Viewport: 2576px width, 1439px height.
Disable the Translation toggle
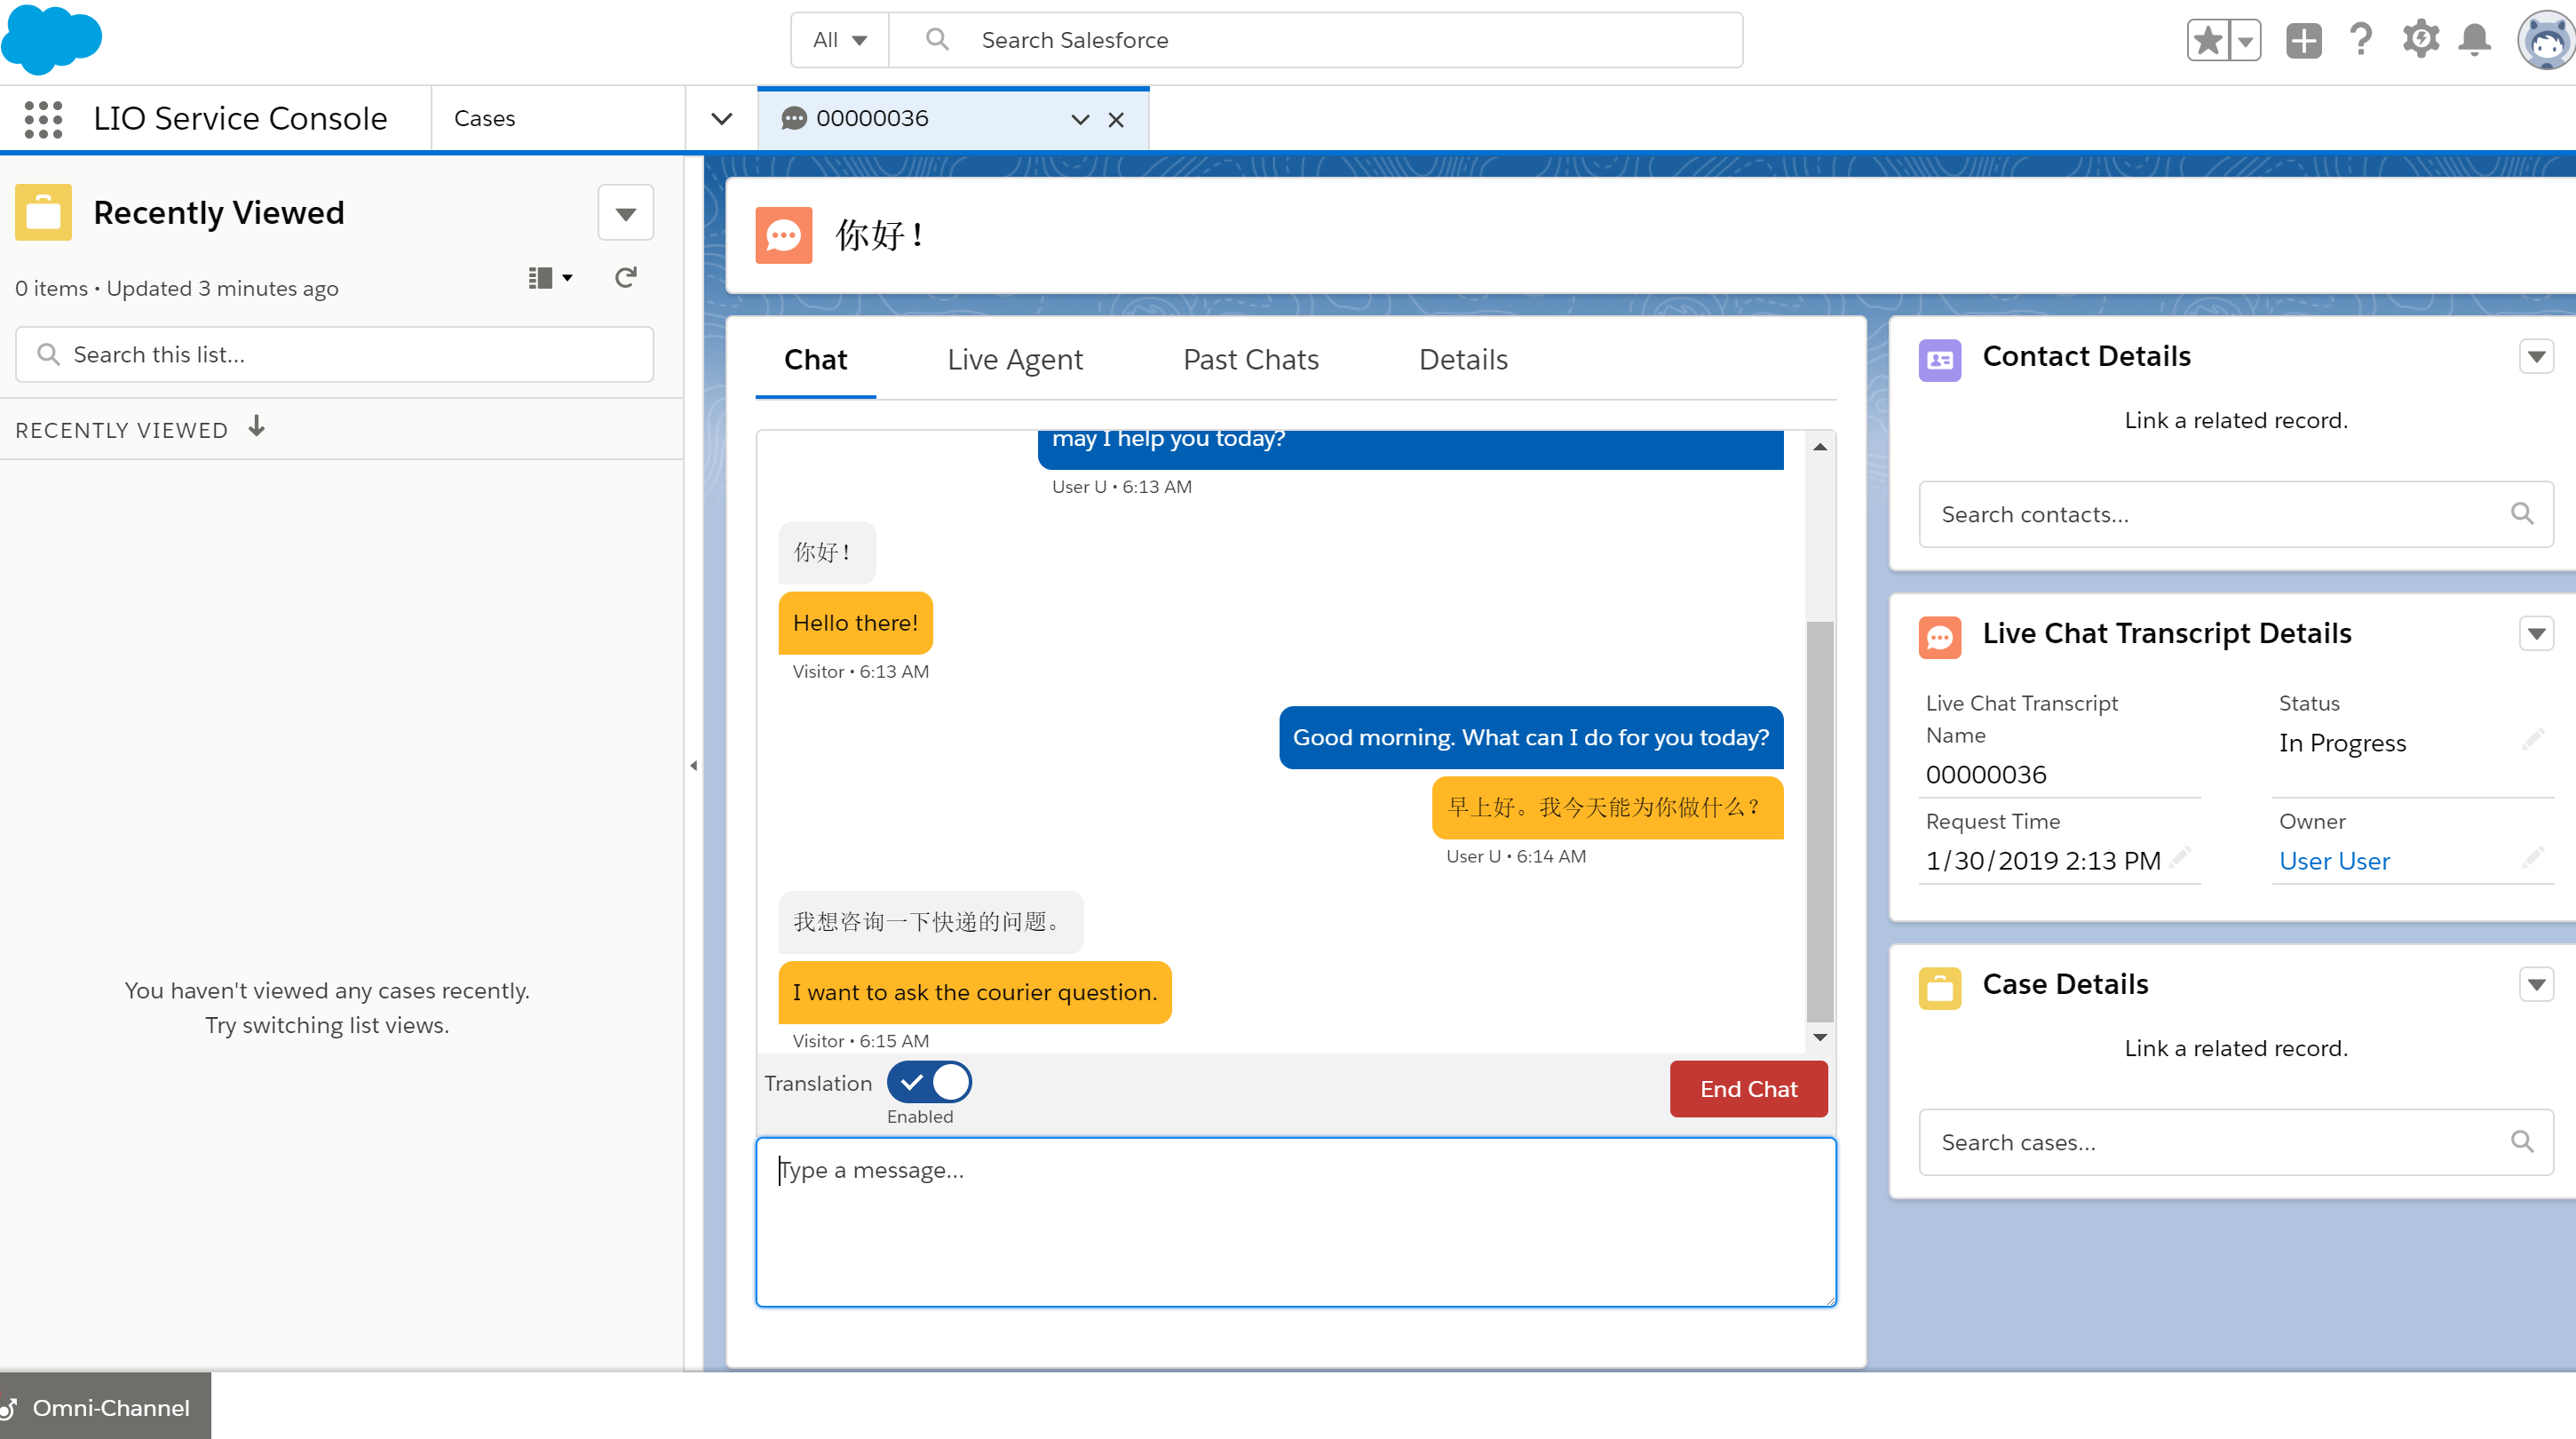[x=929, y=1082]
